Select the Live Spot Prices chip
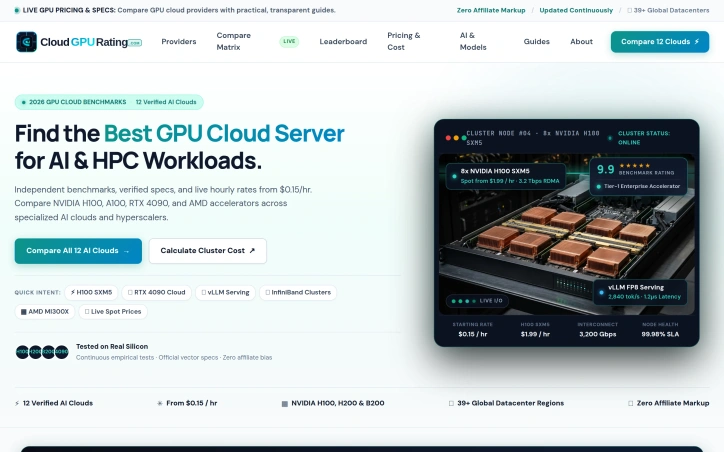 [x=113, y=312]
